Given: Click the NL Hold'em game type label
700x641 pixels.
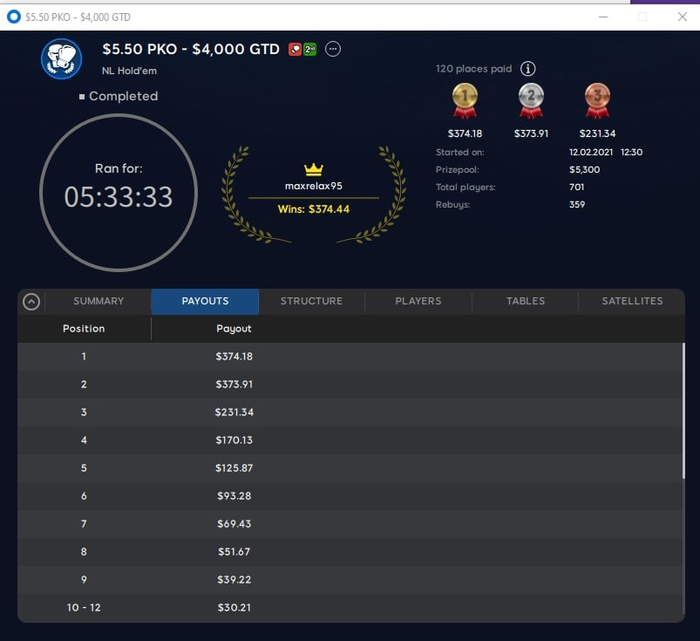Looking at the screenshot, I should (129, 71).
